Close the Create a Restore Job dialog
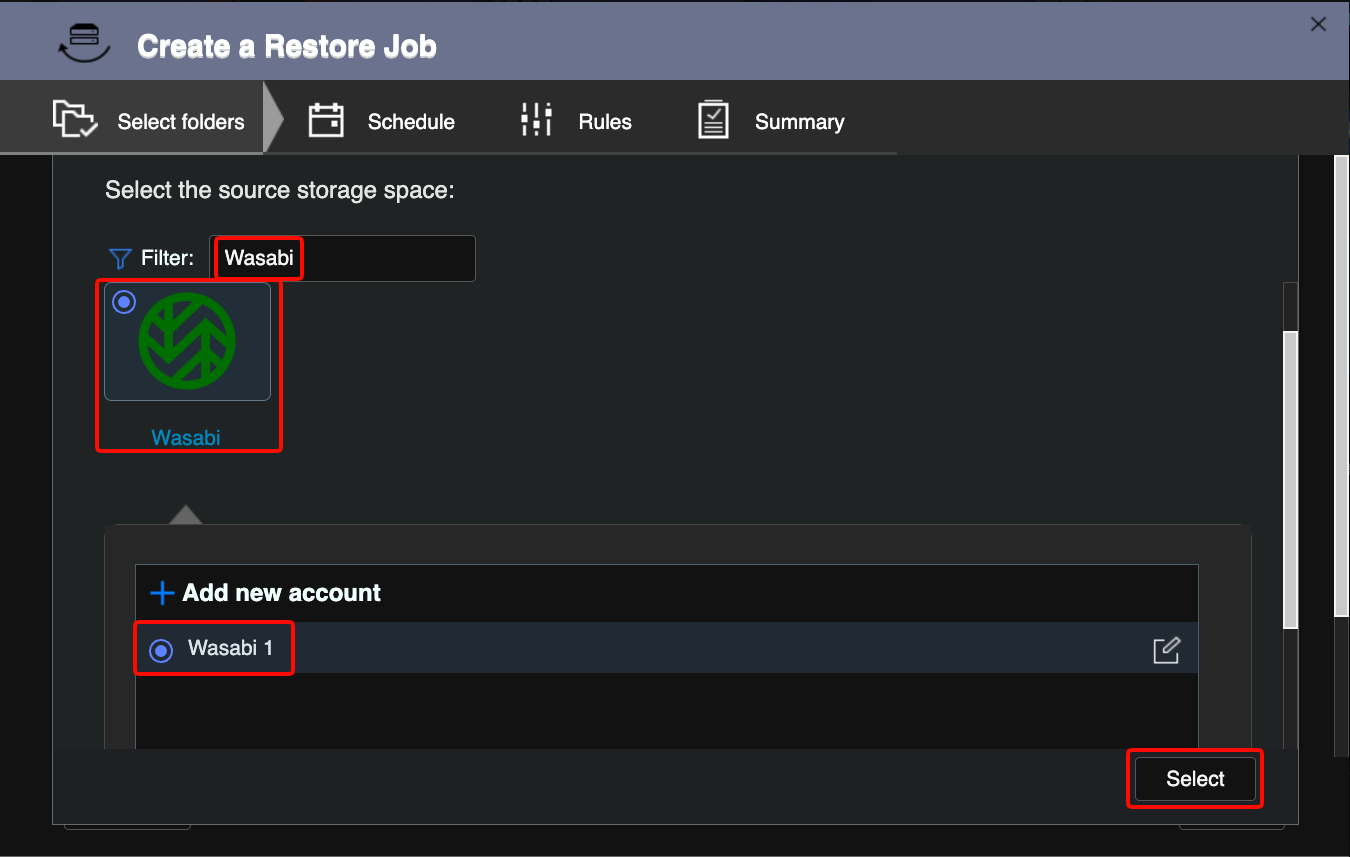 (1318, 25)
